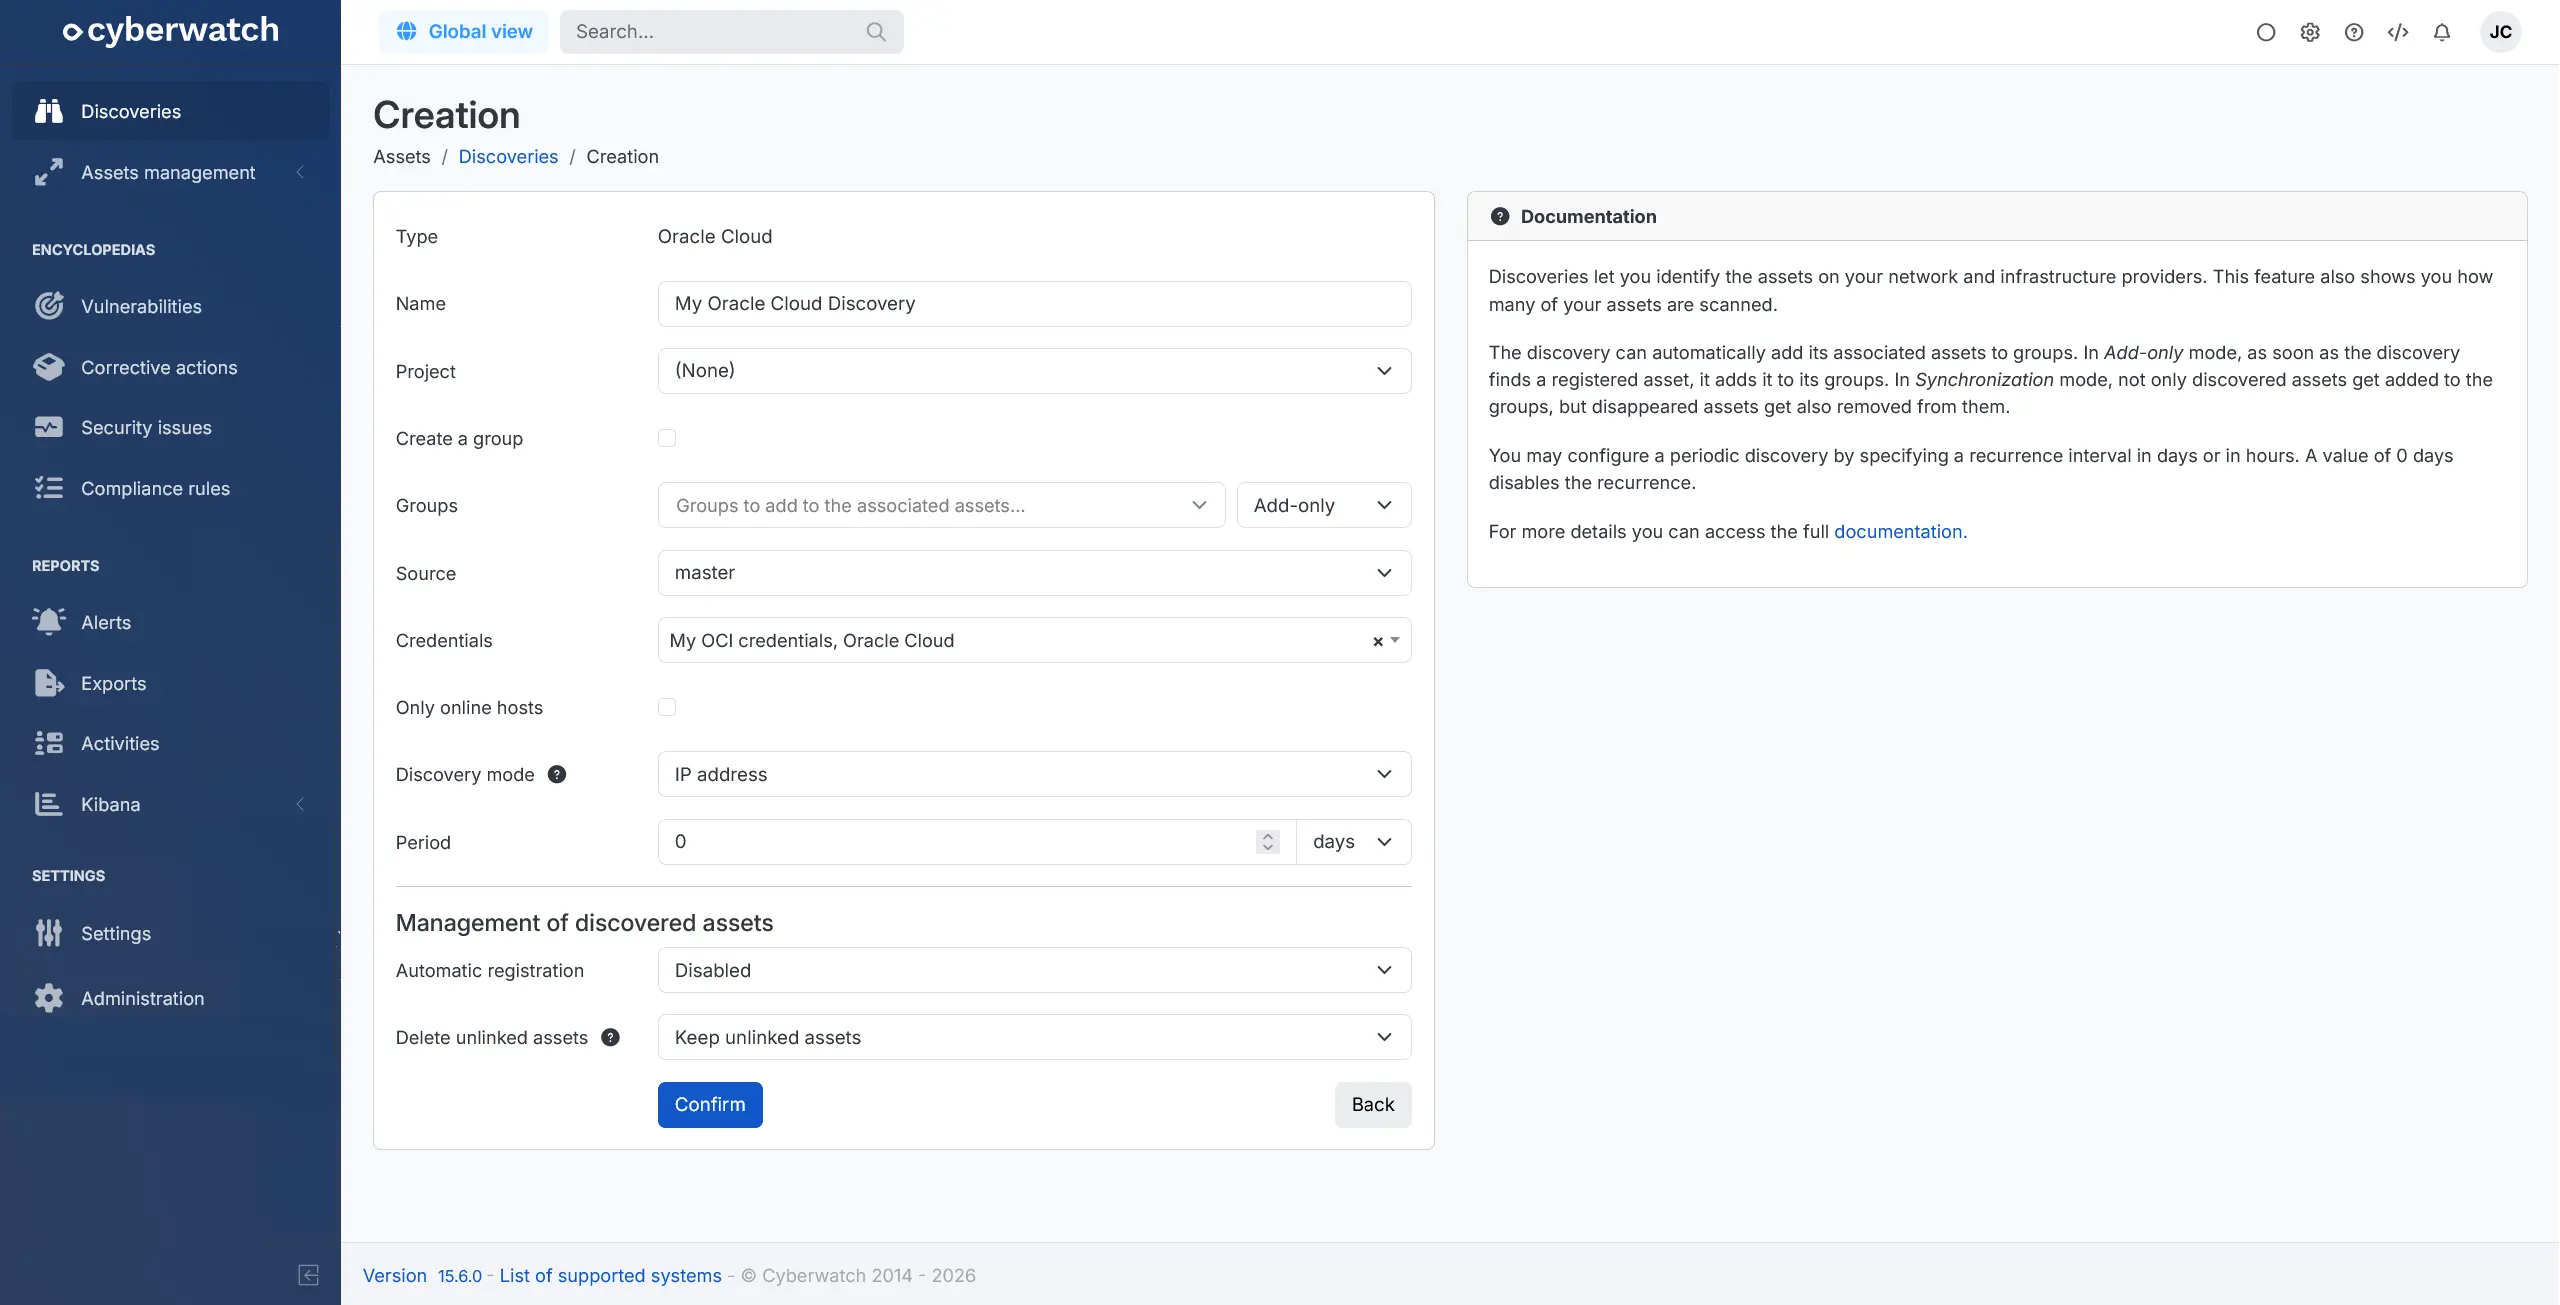Open the full documentation link
This screenshot has width=2560, height=1305.
point(1899,531)
